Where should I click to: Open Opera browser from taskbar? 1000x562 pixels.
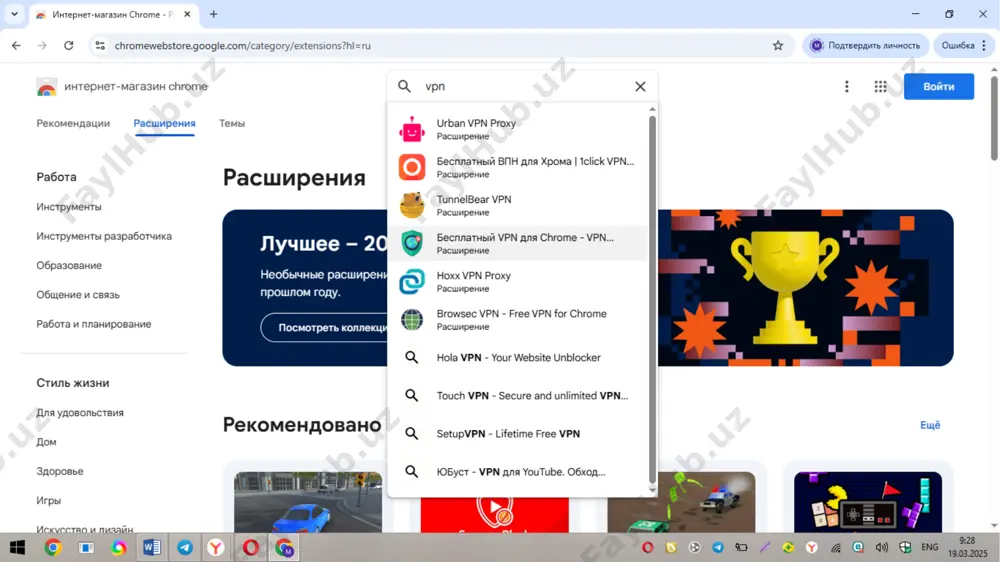(251, 547)
